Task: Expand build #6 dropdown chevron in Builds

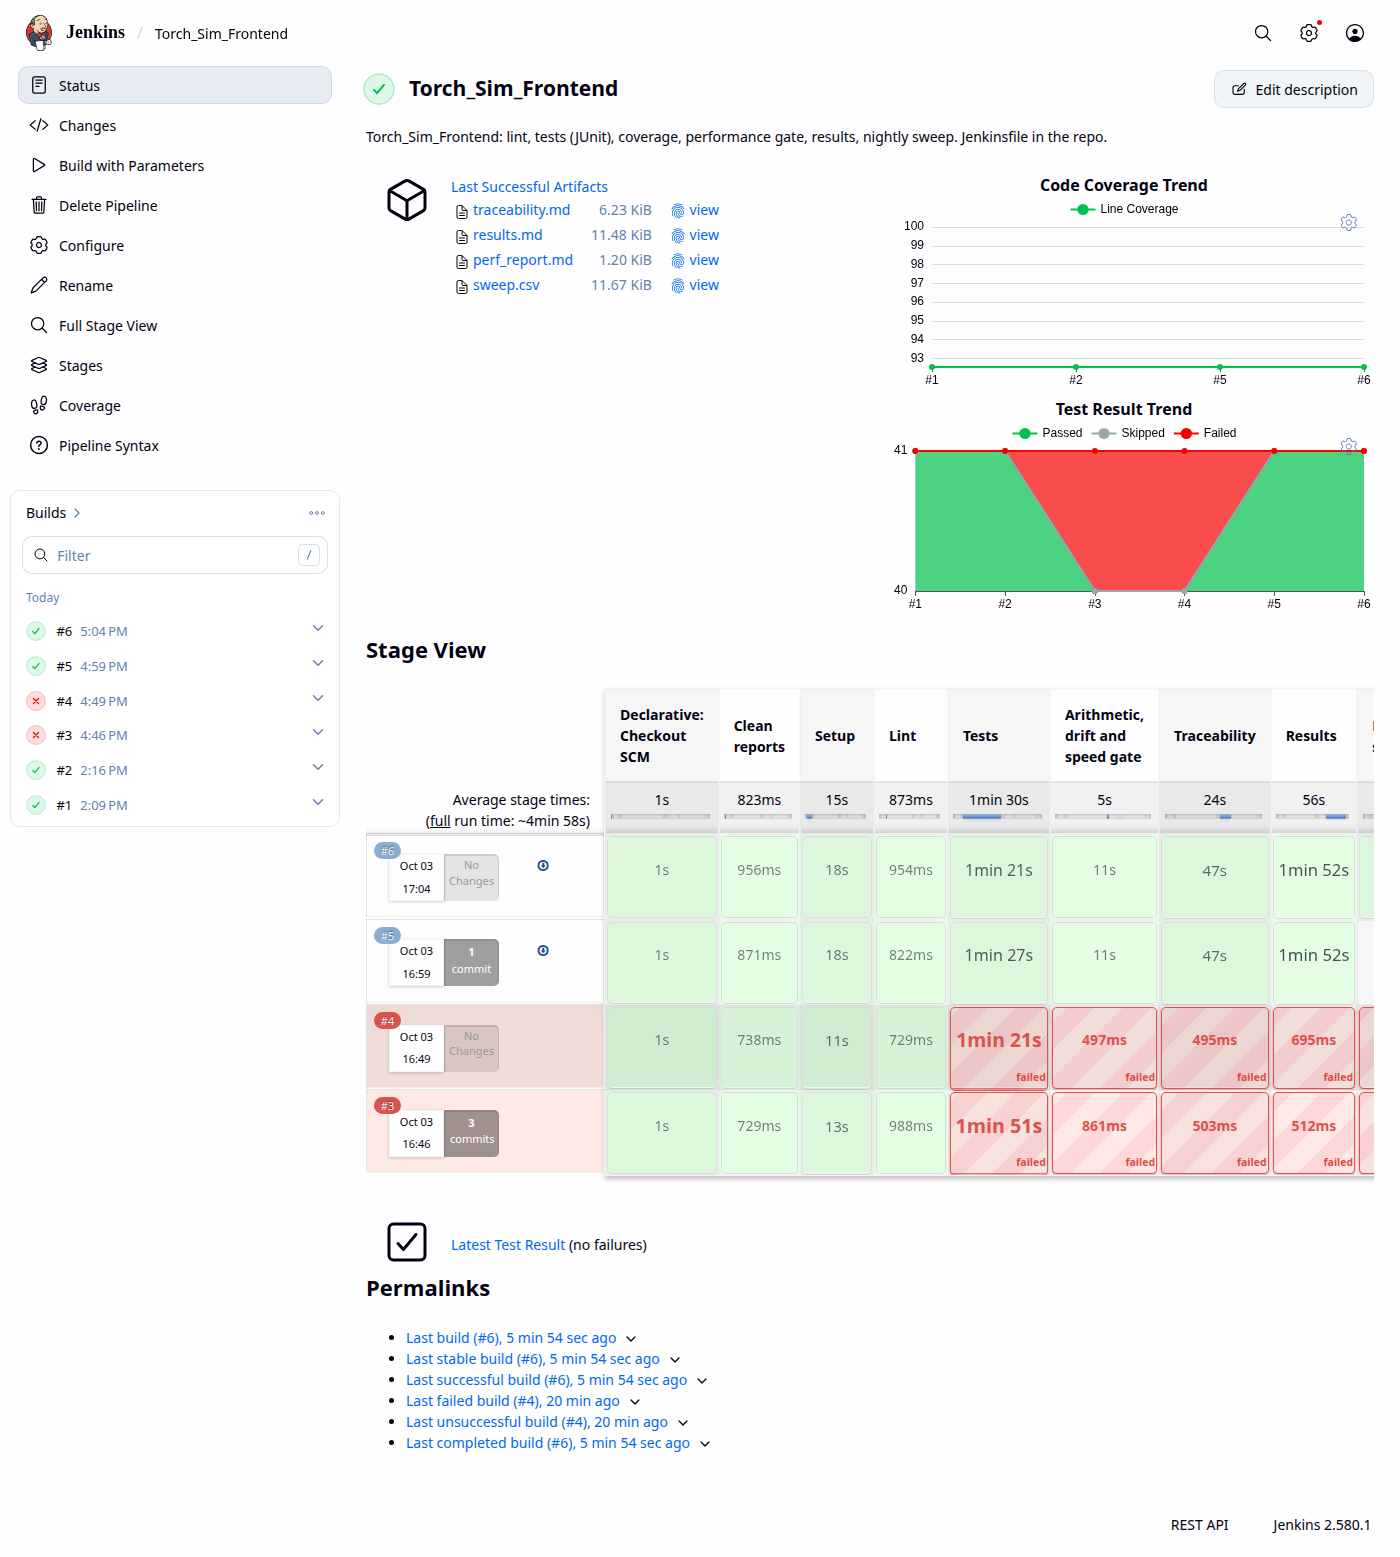Action: 318,628
